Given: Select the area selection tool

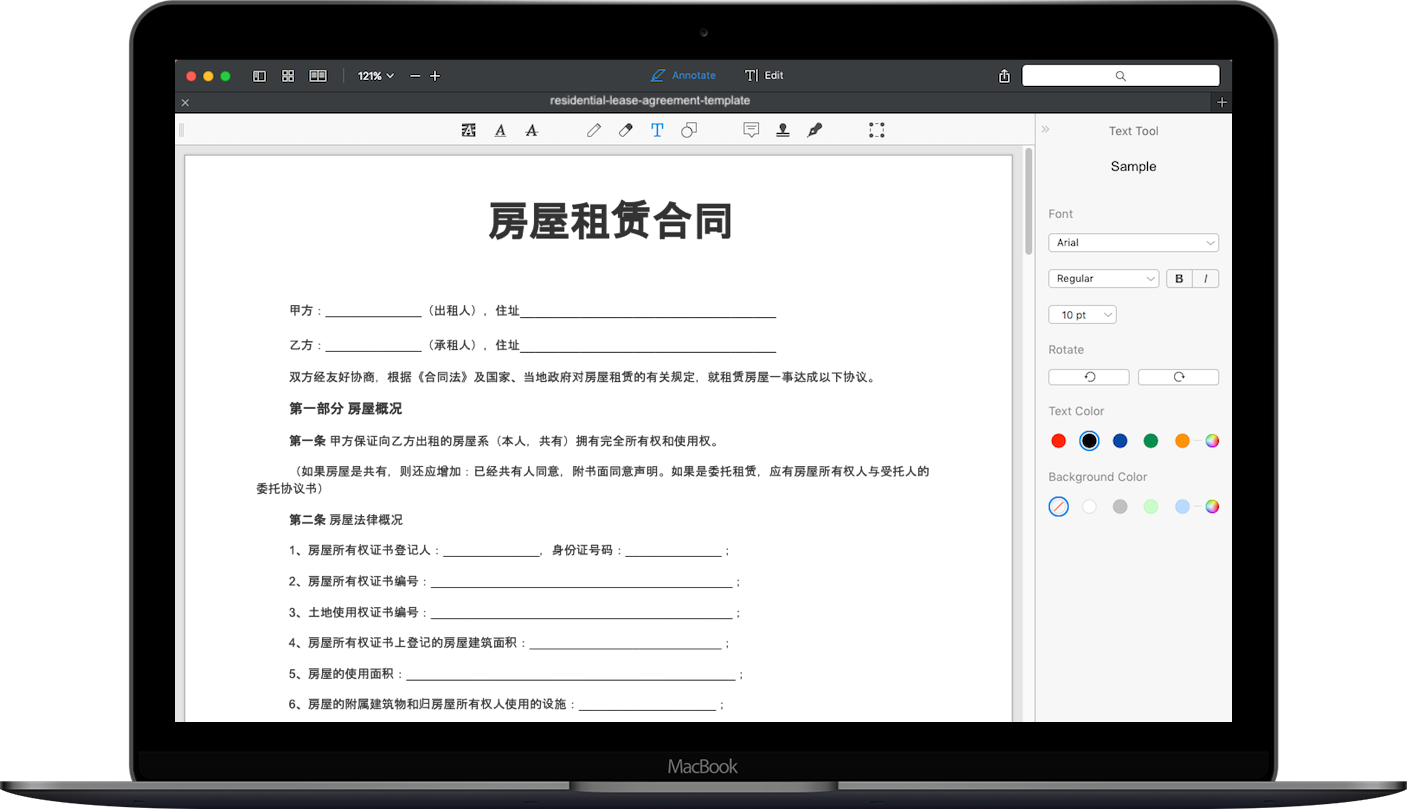Looking at the screenshot, I should point(877,130).
